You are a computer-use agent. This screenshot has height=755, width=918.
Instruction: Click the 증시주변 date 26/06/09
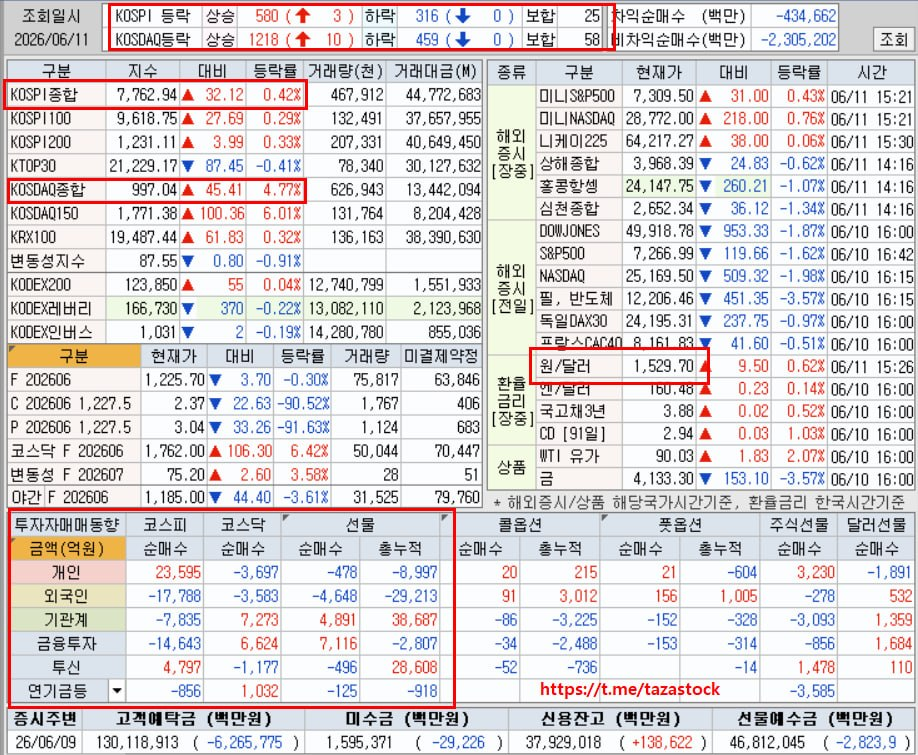pyautogui.click(x=45, y=743)
